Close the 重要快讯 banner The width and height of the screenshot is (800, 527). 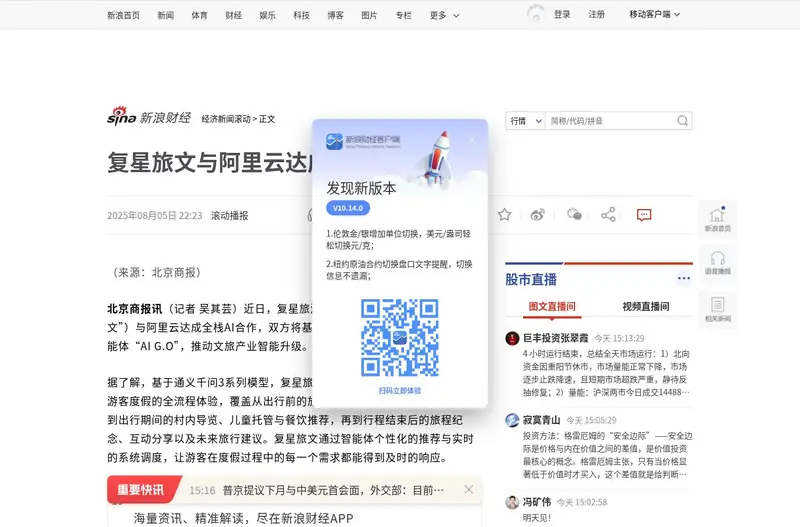469,490
